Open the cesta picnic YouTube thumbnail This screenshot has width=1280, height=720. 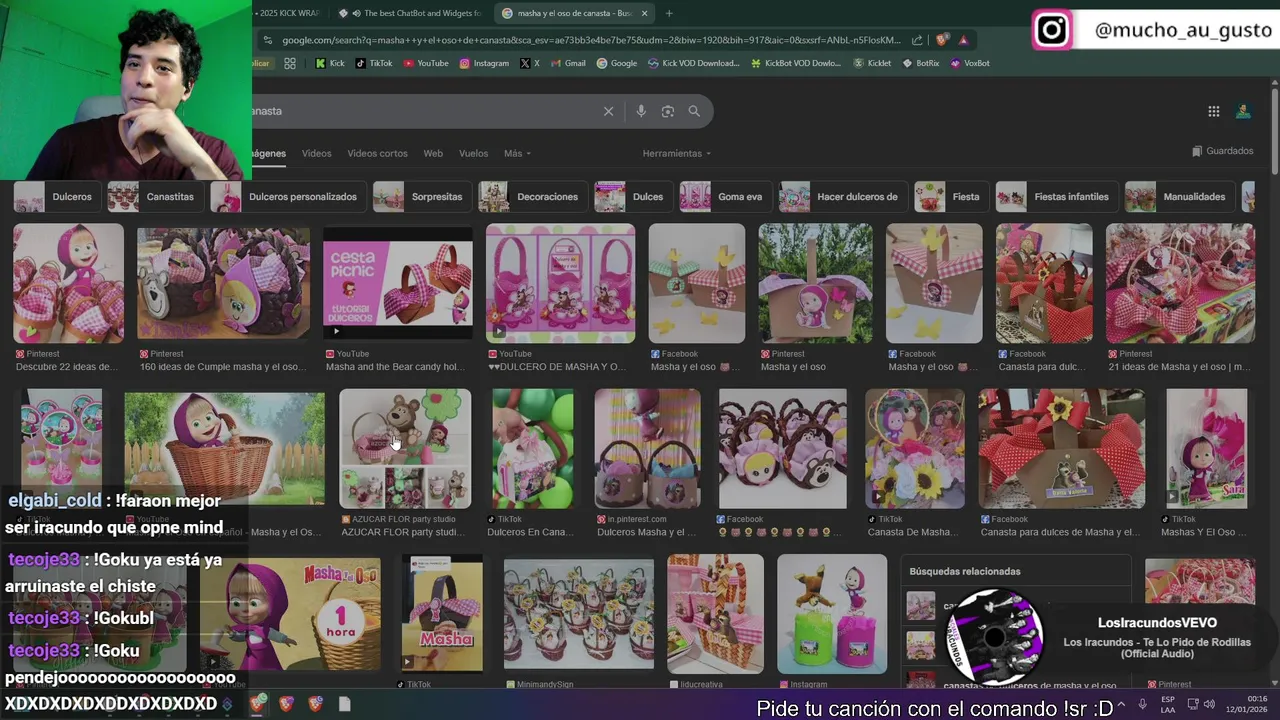398,283
